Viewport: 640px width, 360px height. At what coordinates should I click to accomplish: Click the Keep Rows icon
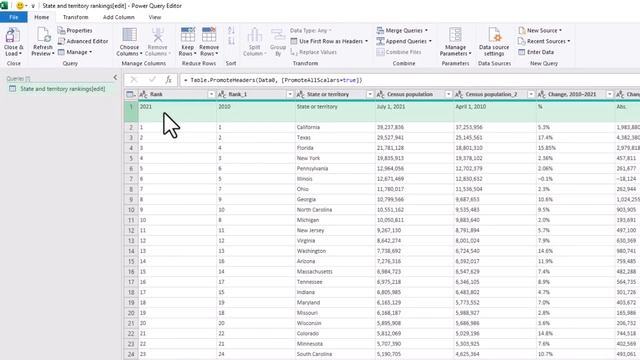(x=188, y=35)
